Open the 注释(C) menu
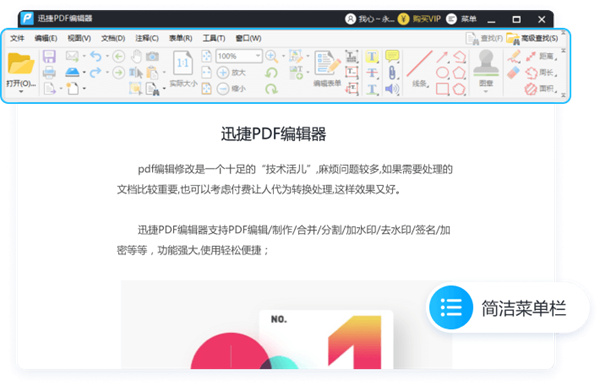The width and height of the screenshot is (600, 386). [147, 38]
